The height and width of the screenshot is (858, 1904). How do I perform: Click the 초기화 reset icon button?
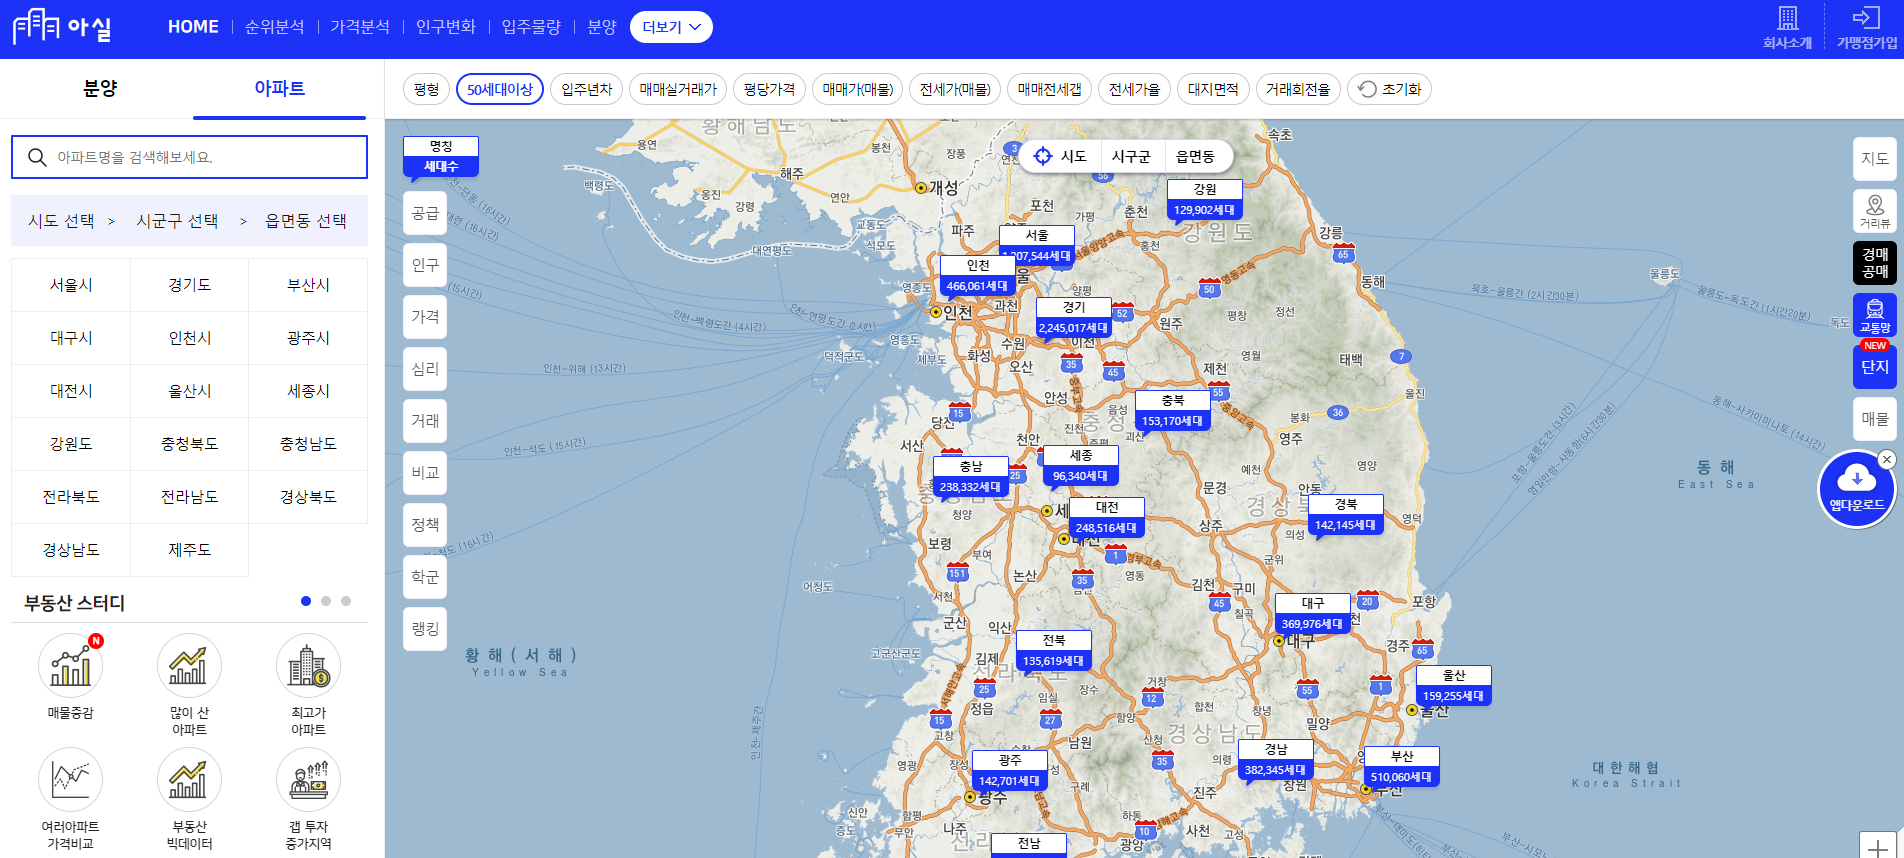tap(1389, 89)
